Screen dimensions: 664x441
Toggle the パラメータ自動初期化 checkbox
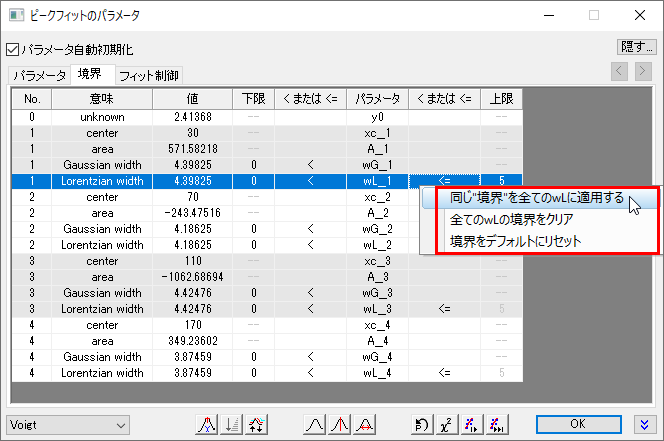(13, 50)
